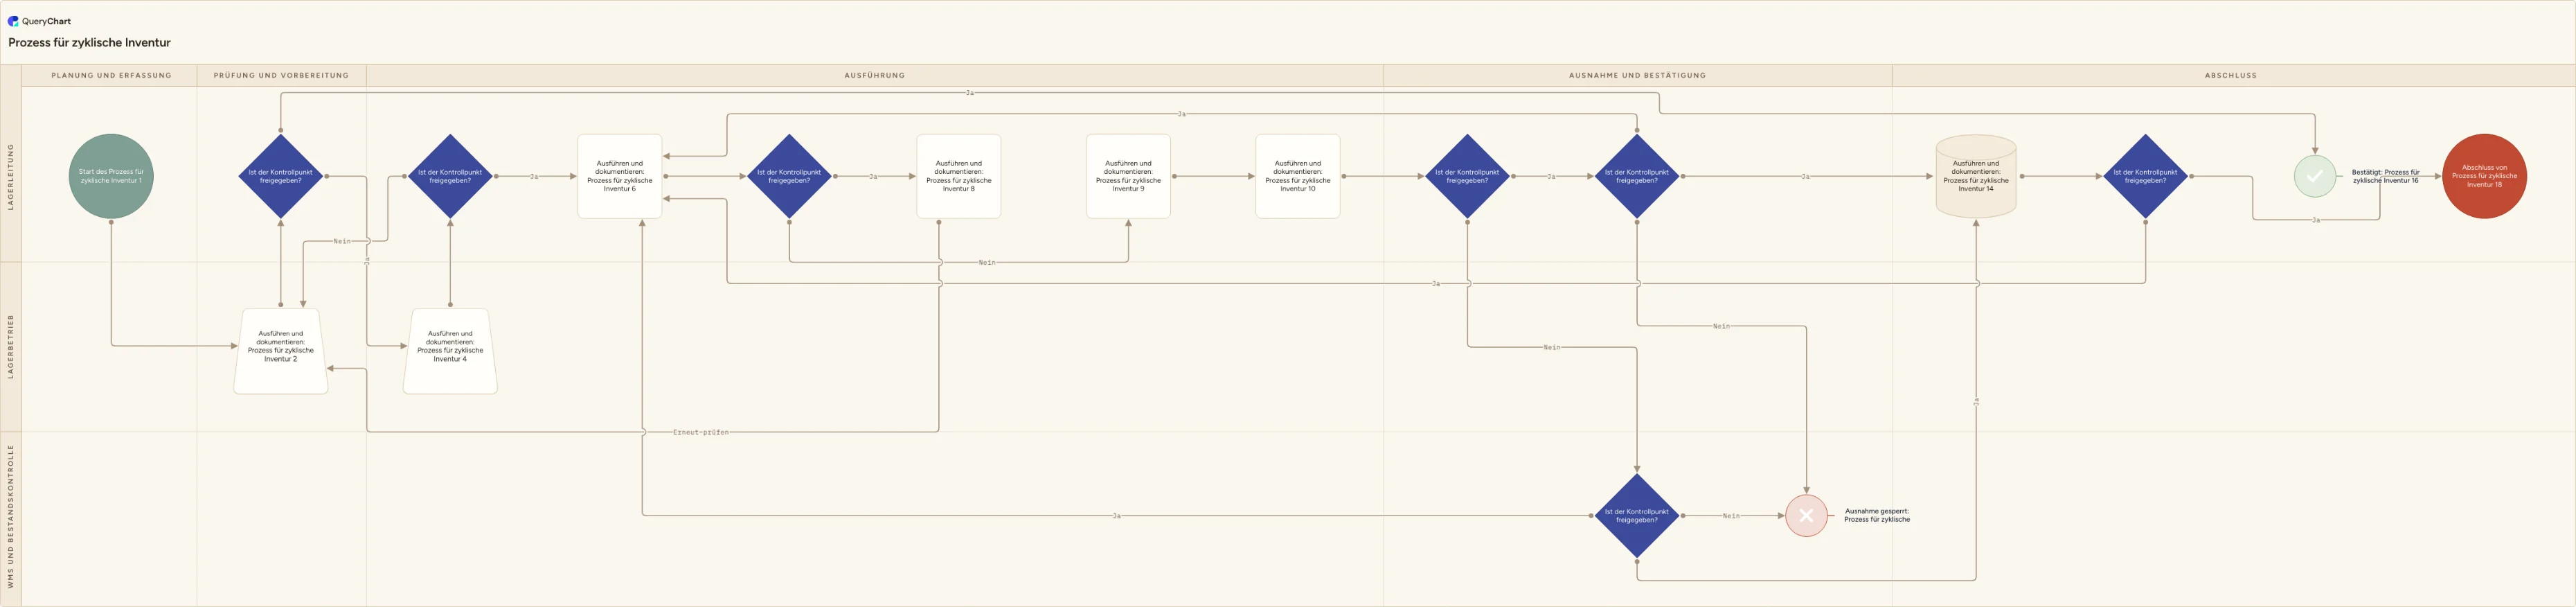Click the process box Inventur 2
Viewport: 2576px width, 607px height.
tap(281, 350)
